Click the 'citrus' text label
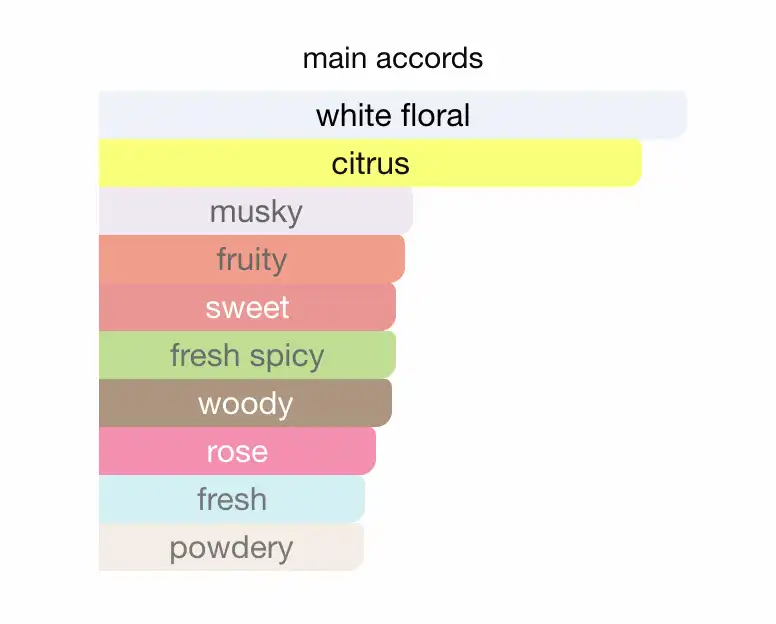This screenshot has width=776, height=624. pyautogui.click(x=370, y=163)
